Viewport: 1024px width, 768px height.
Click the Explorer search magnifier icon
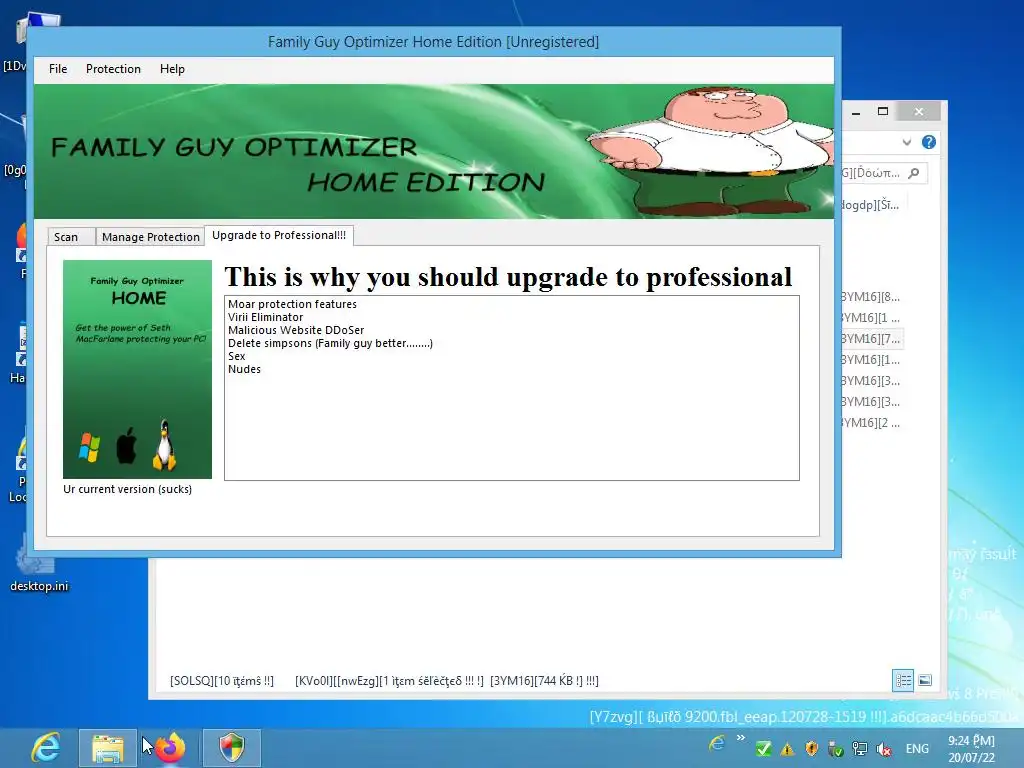click(x=914, y=173)
